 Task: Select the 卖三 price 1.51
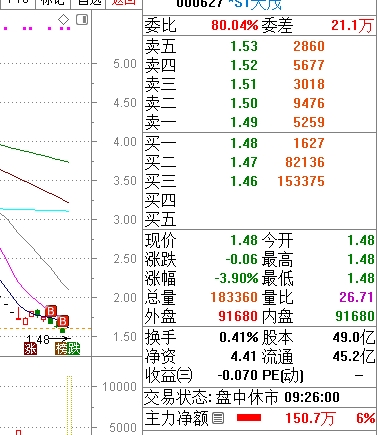[244, 84]
